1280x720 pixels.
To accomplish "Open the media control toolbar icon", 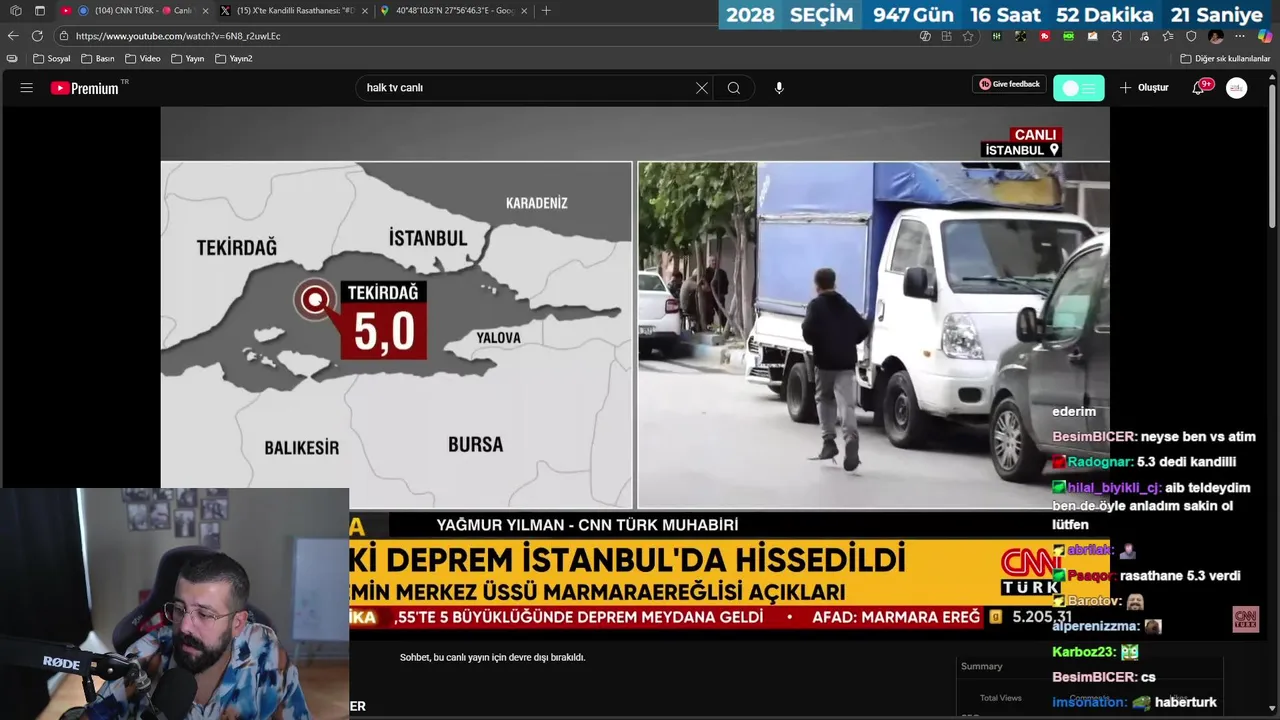I will [1144, 36].
